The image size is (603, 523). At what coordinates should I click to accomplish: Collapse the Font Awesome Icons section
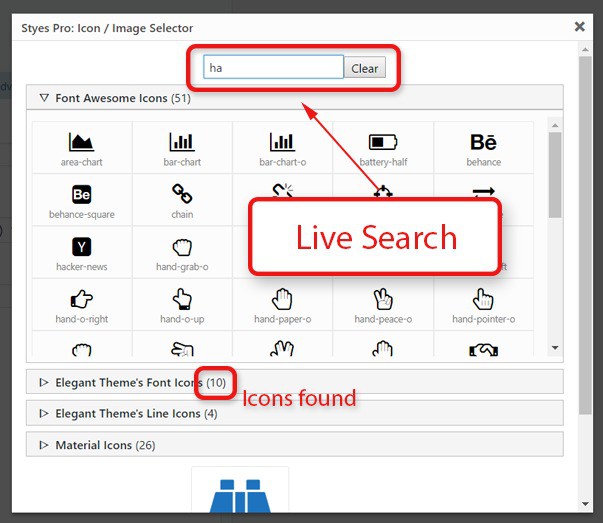(x=44, y=98)
